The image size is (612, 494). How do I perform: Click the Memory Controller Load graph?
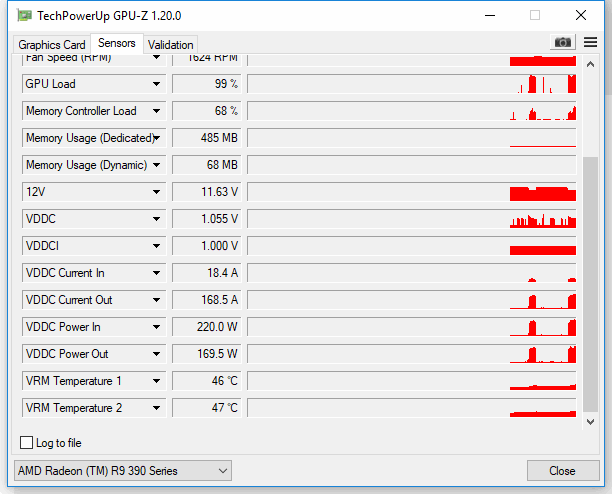(x=412, y=111)
